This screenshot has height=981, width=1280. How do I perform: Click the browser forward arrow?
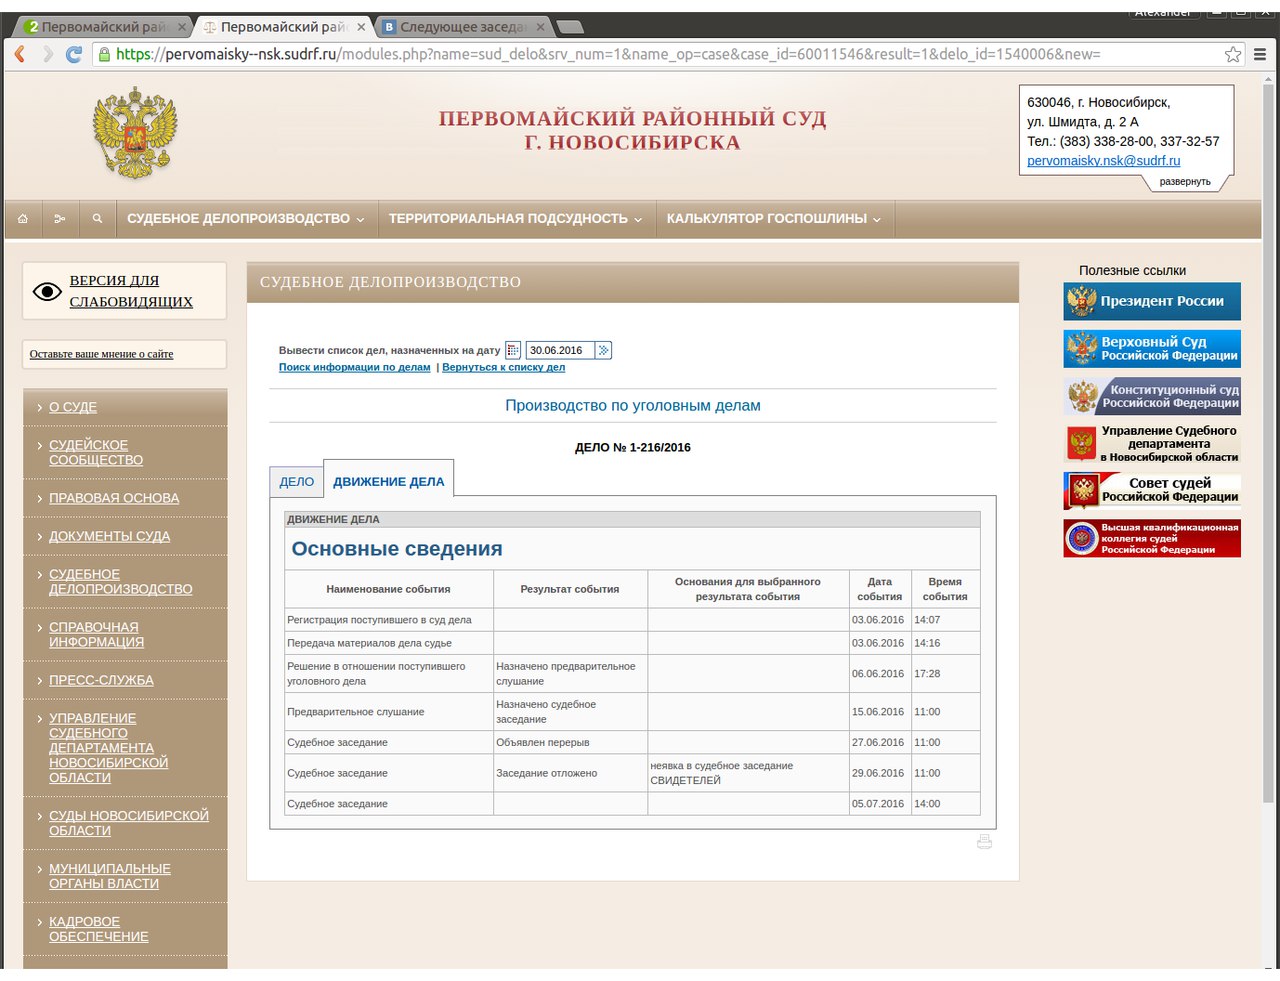tap(47, 54)
